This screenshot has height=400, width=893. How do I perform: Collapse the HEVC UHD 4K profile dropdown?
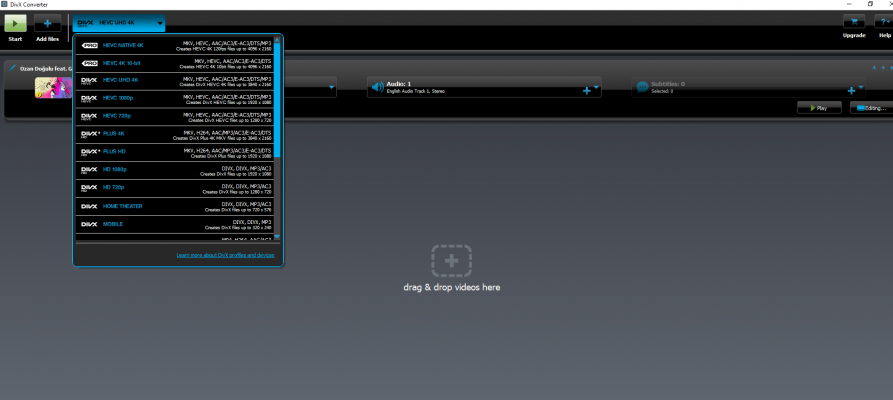118,23
